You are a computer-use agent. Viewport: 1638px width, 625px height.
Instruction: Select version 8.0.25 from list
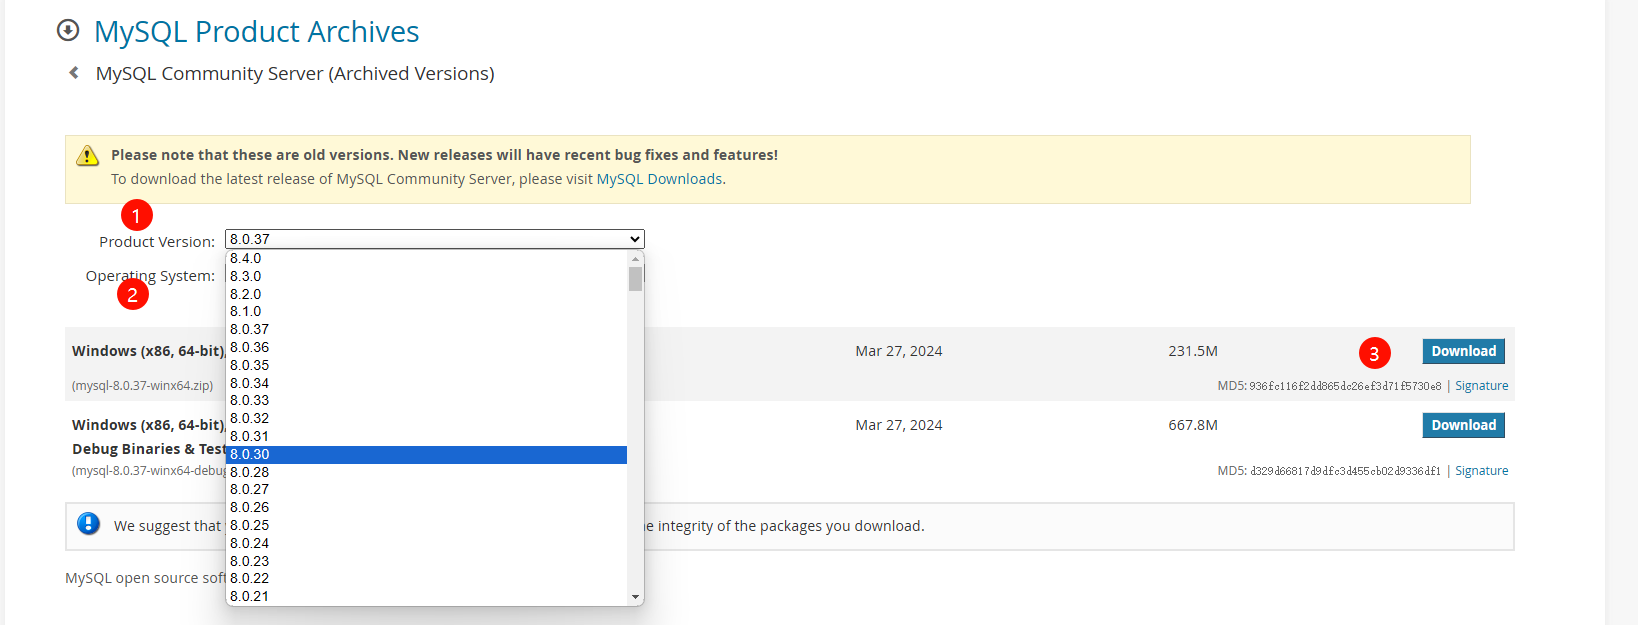point(426,525)
